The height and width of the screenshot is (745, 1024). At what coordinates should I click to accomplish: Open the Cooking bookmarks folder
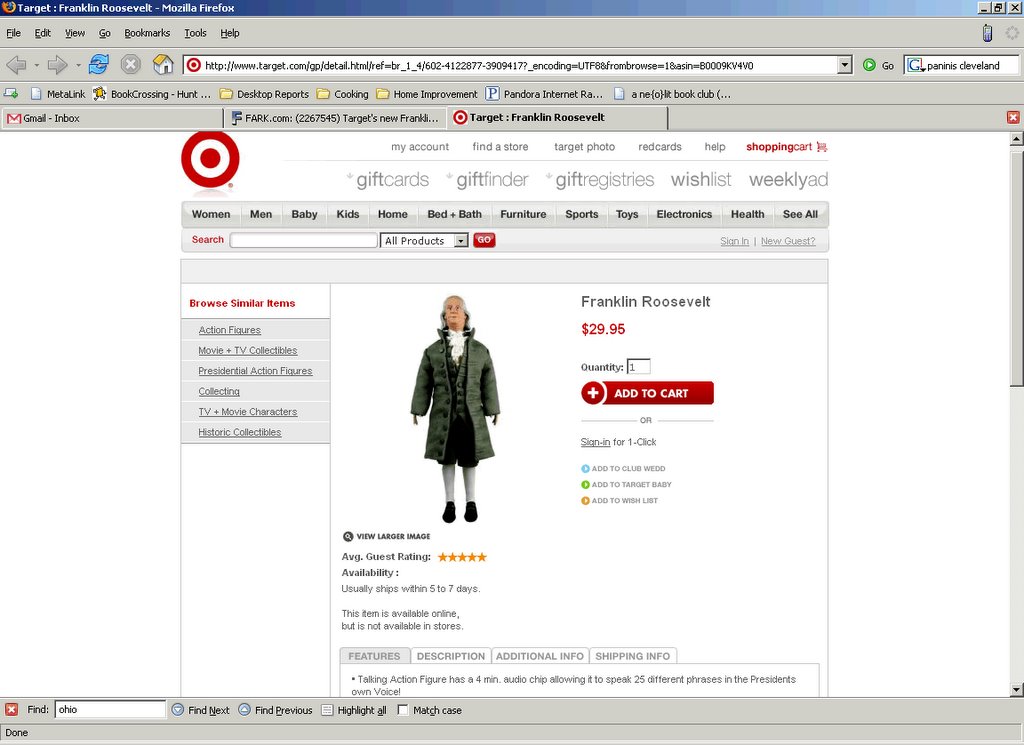point(343,94)
